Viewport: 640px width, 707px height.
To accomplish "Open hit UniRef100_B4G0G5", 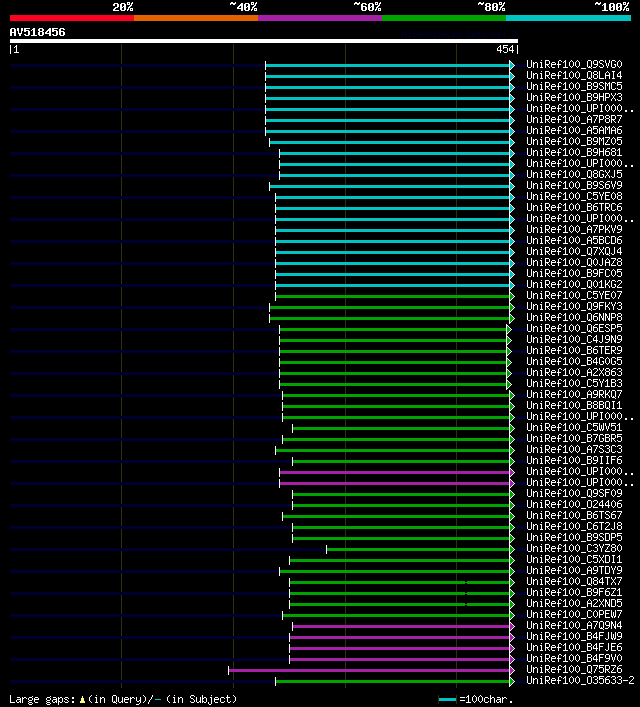I will (x=574, y=362).
